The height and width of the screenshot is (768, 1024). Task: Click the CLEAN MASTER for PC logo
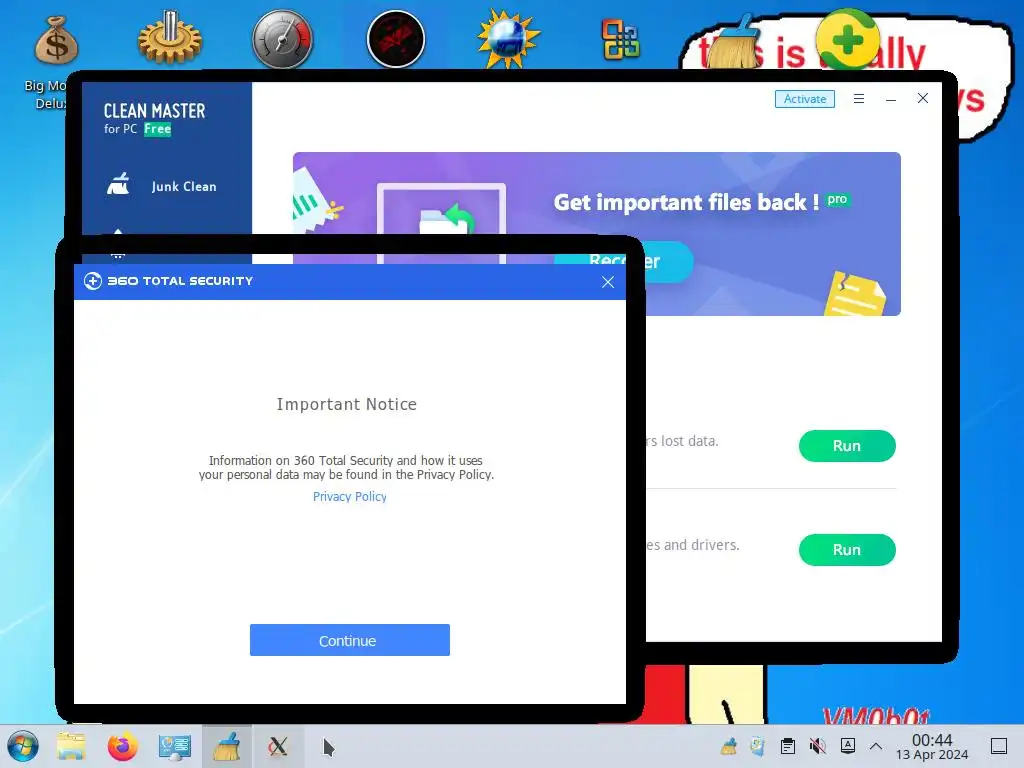[154, 119]
